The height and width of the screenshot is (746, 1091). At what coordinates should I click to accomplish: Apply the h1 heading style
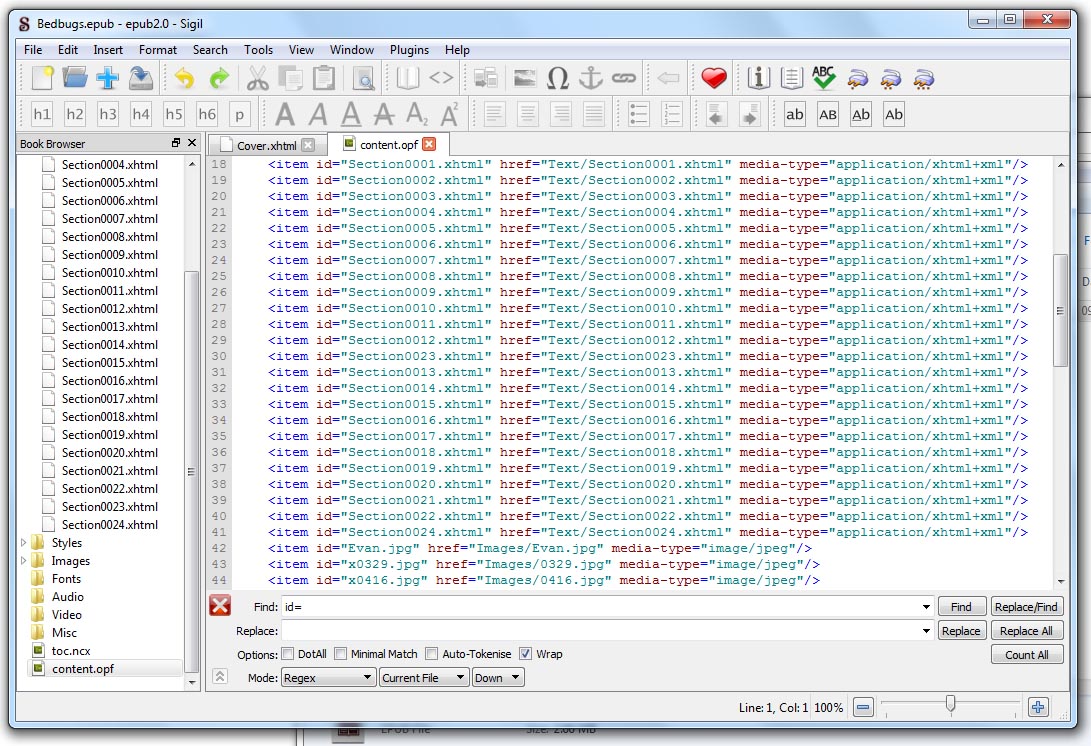pyautogui.click(x=42, y=114)
